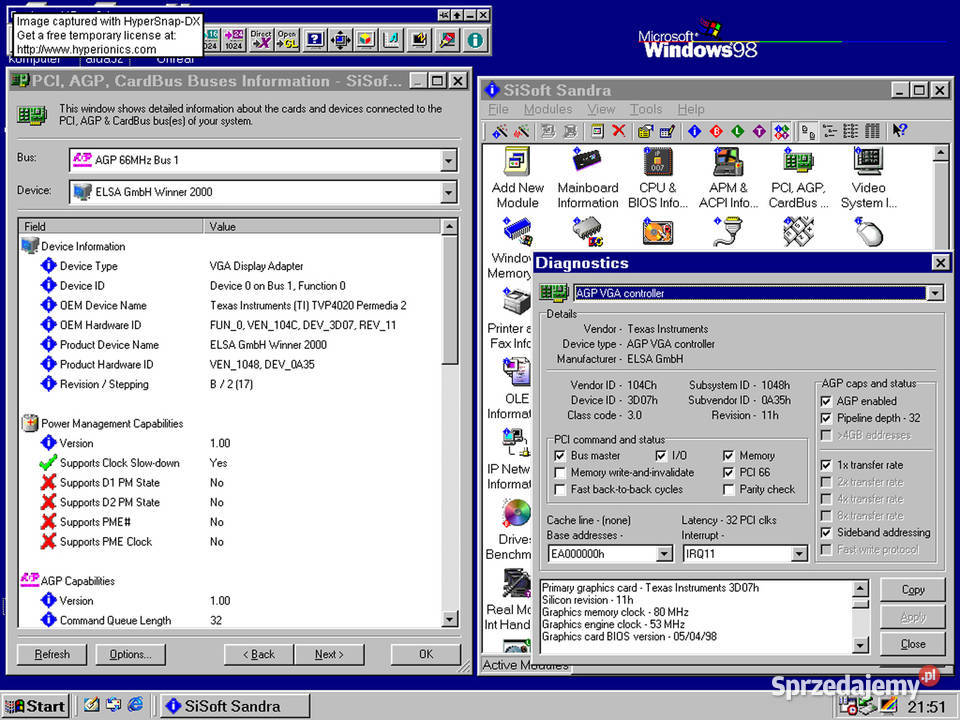Click the < Back button
The height and width of the screenshot is (720, 960).
[x=259, y=654]
